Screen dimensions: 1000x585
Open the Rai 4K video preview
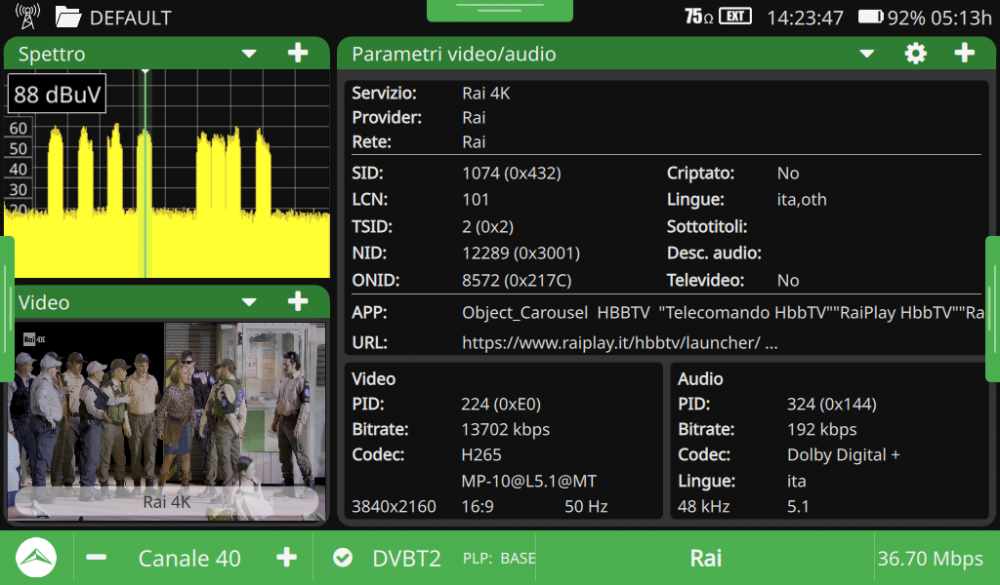click(167, 420)
